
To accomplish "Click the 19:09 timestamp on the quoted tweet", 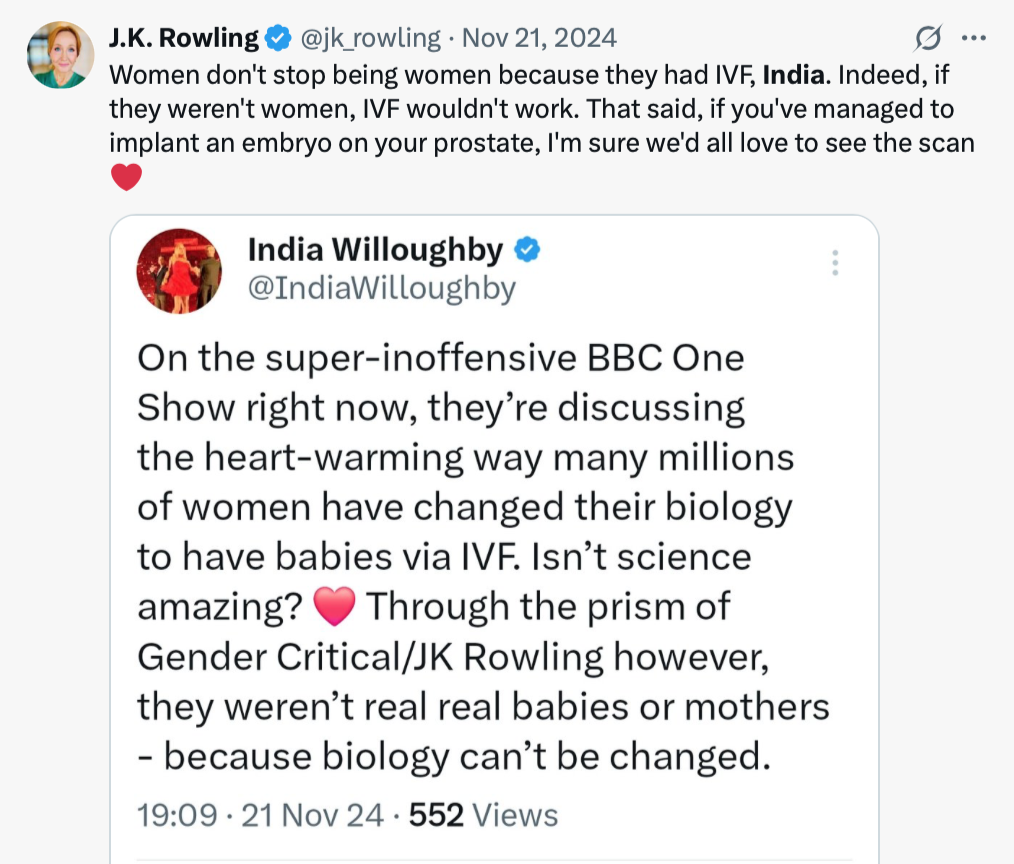I will [176, 815].
